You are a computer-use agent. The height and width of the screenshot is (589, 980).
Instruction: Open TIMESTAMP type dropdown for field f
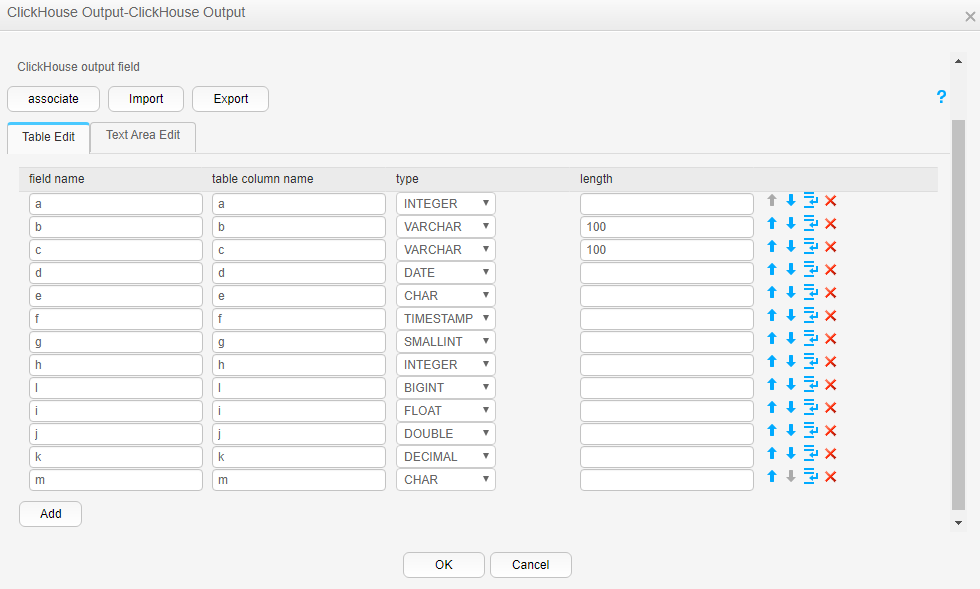click(x=446, y=318)
